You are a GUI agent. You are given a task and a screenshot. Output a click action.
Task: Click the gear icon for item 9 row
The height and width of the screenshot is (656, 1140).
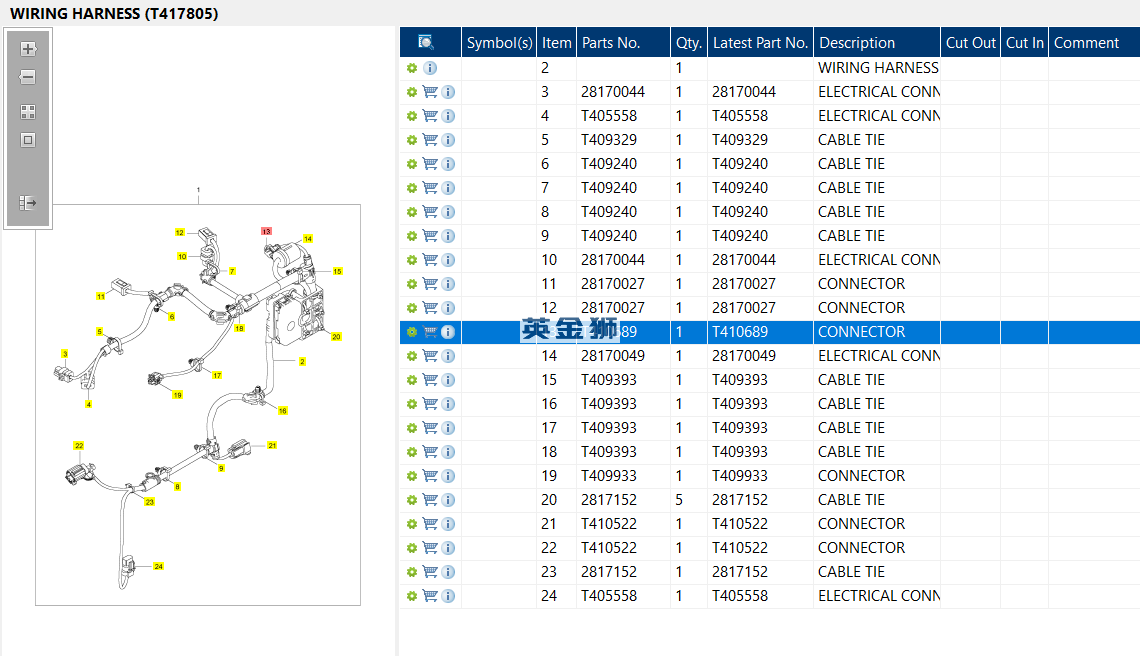coord(412,236)
